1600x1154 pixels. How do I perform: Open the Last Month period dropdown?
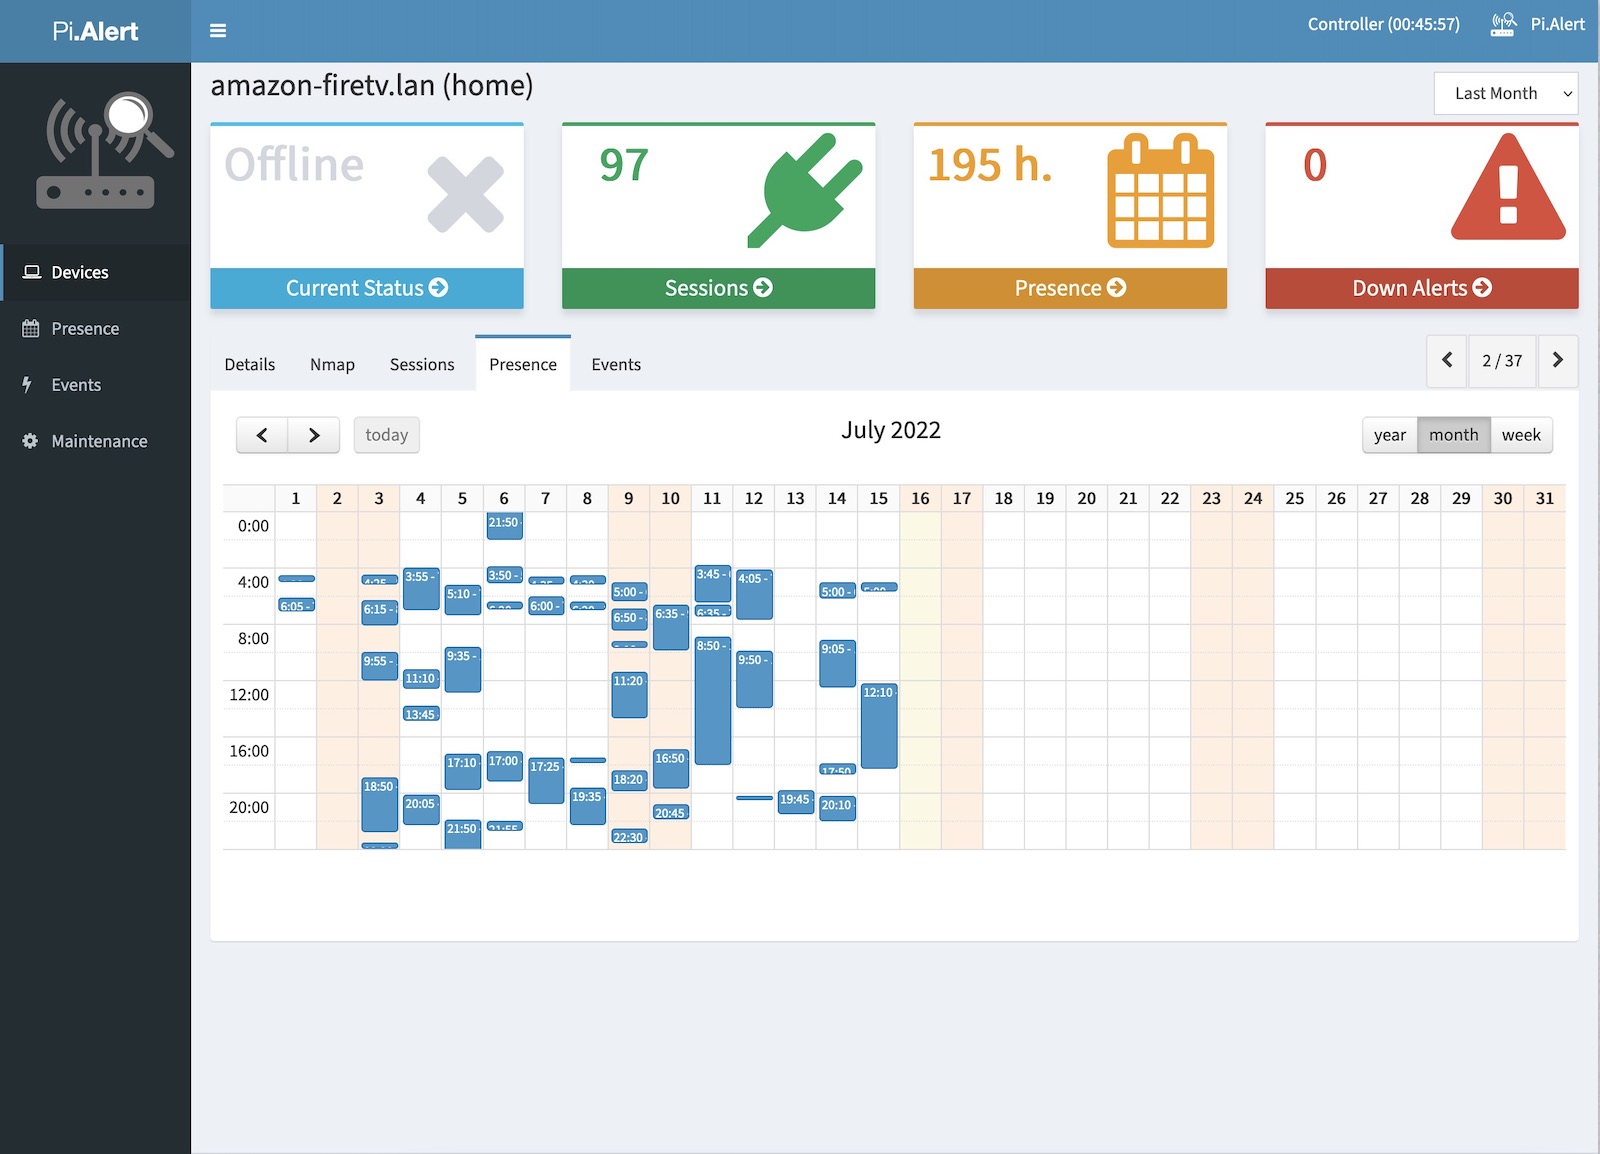click(1505, 93)
